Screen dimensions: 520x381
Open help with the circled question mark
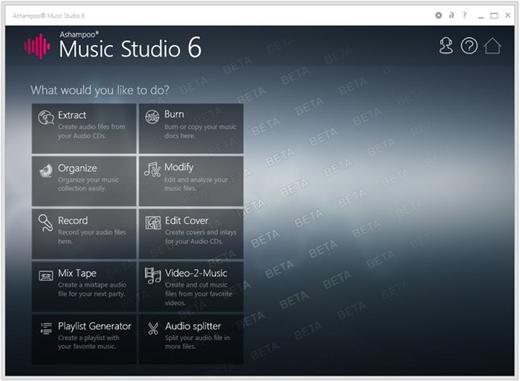469,46
